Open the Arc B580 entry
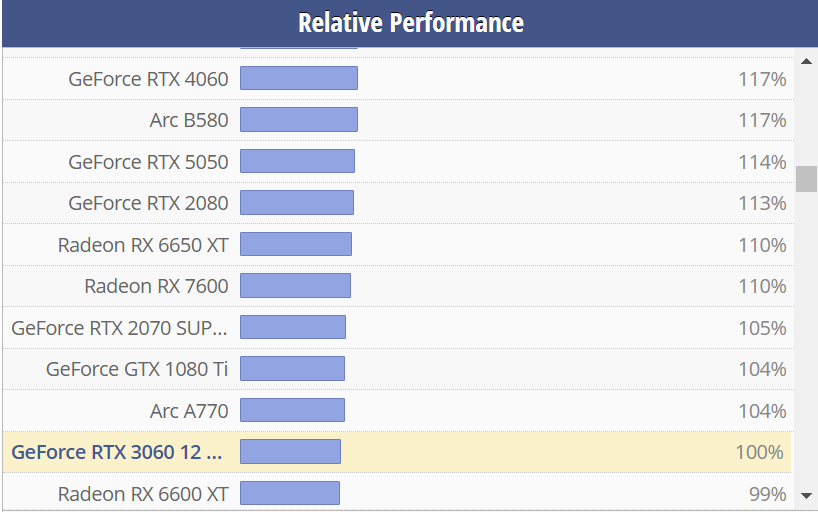 pyautogui.click(x=188, y=120)
